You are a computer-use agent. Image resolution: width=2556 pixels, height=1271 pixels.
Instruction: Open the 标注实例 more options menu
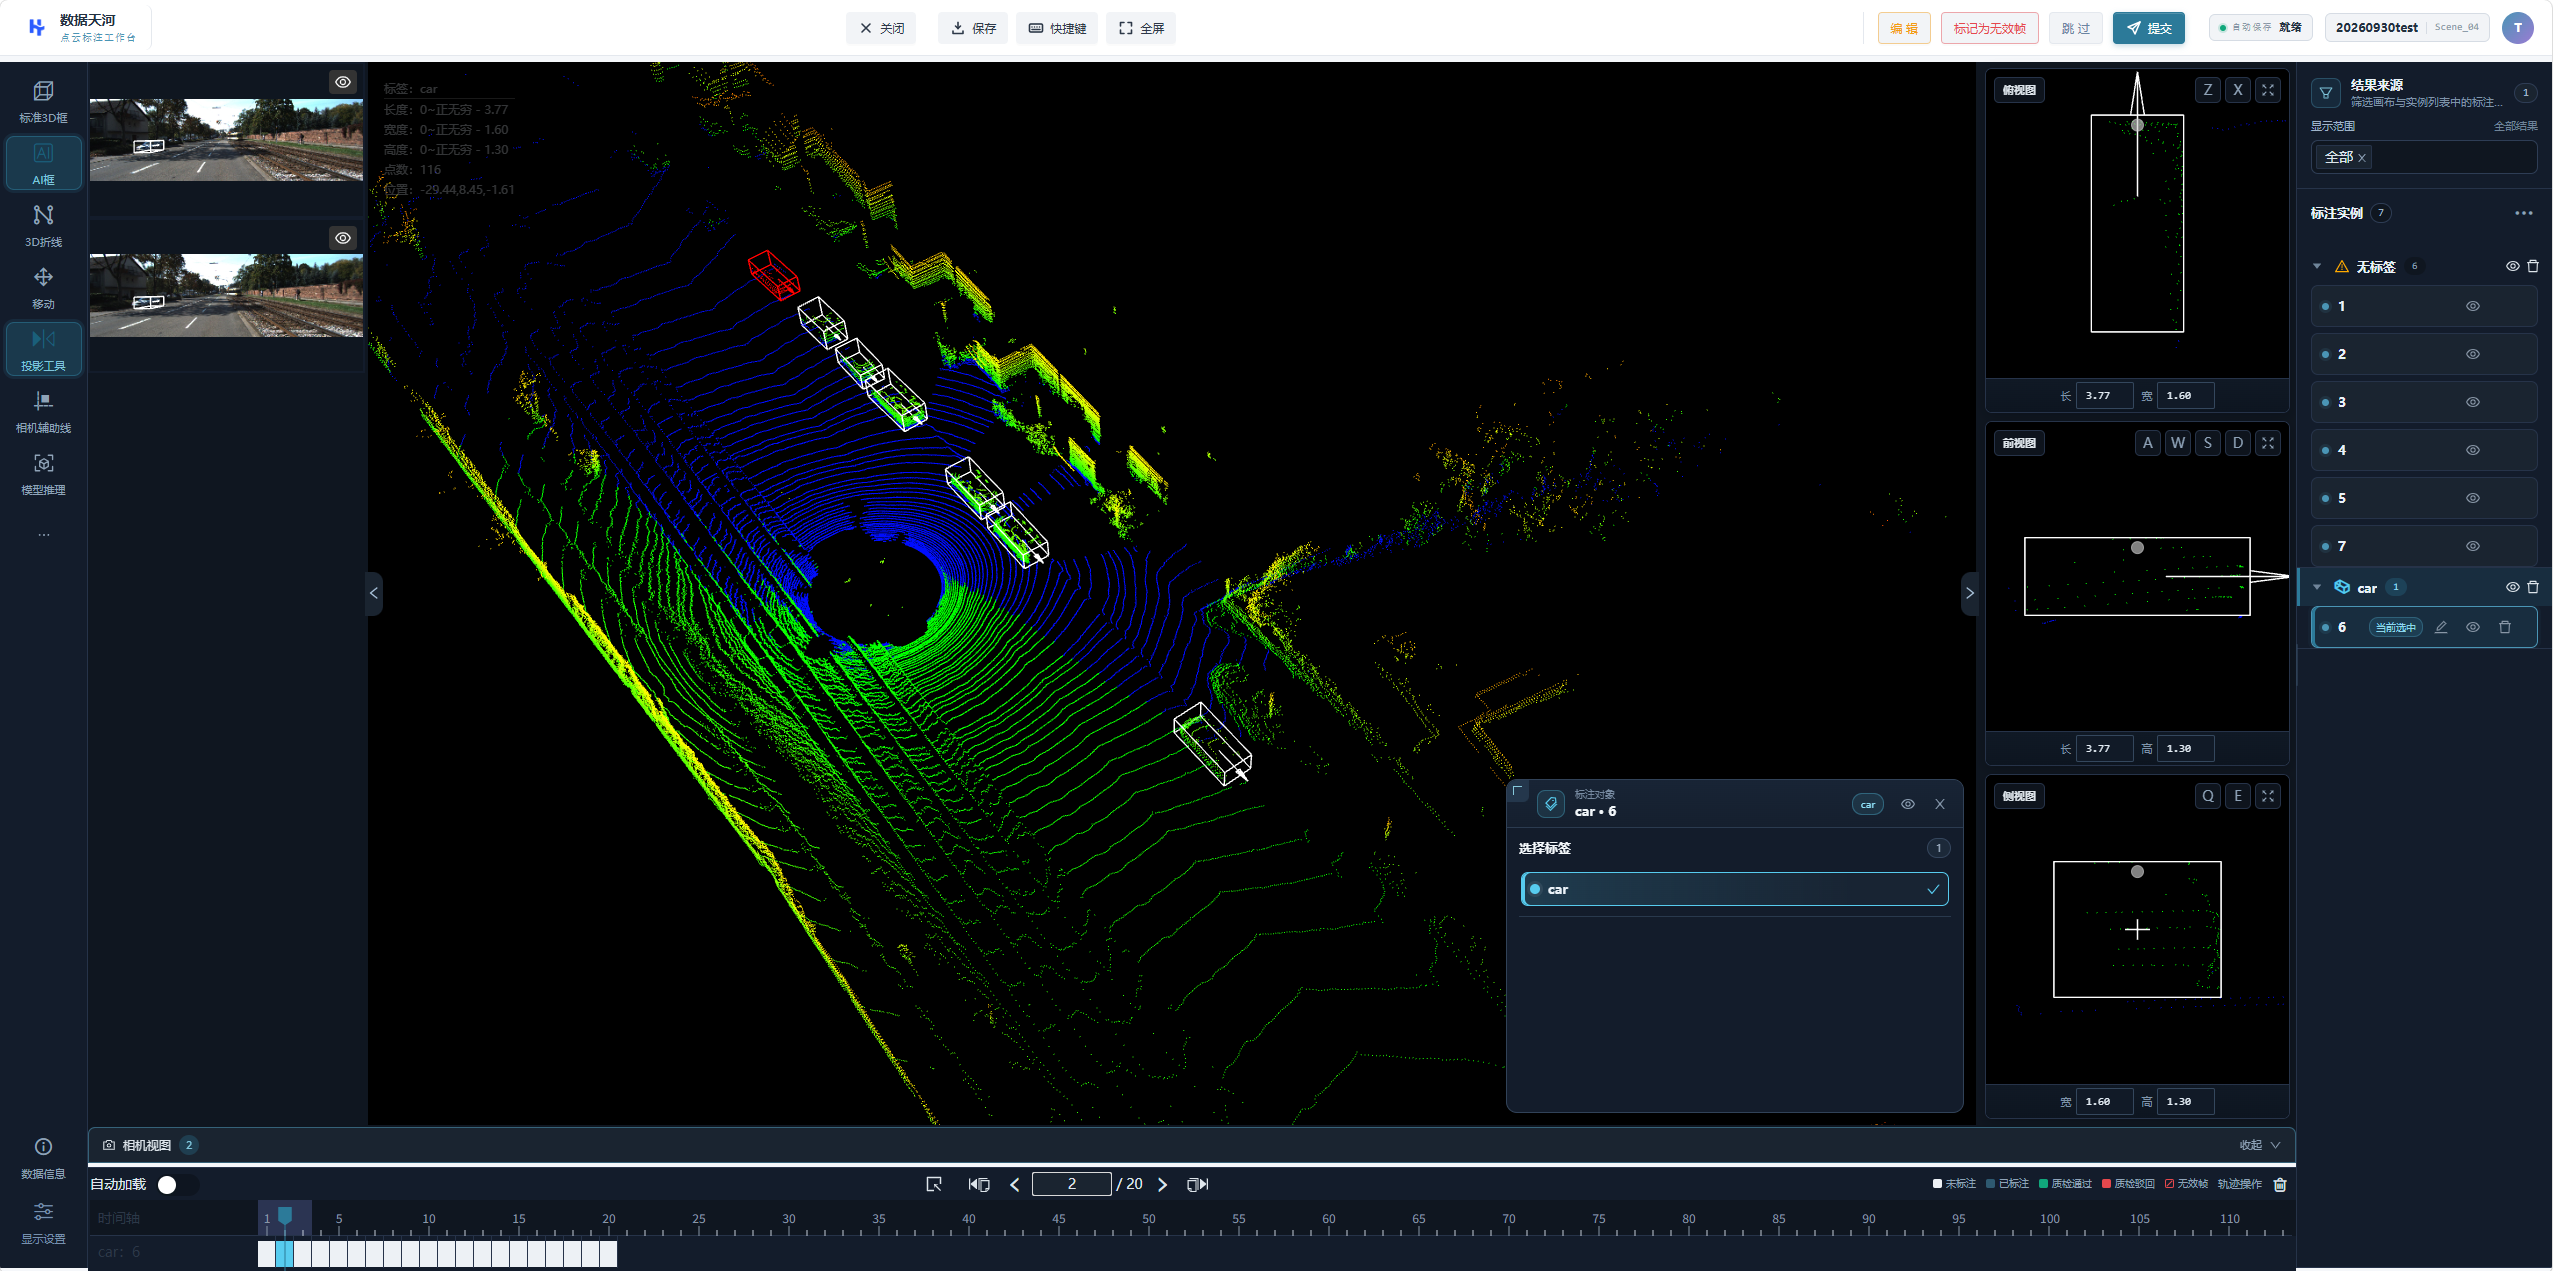click(2524, 213)
